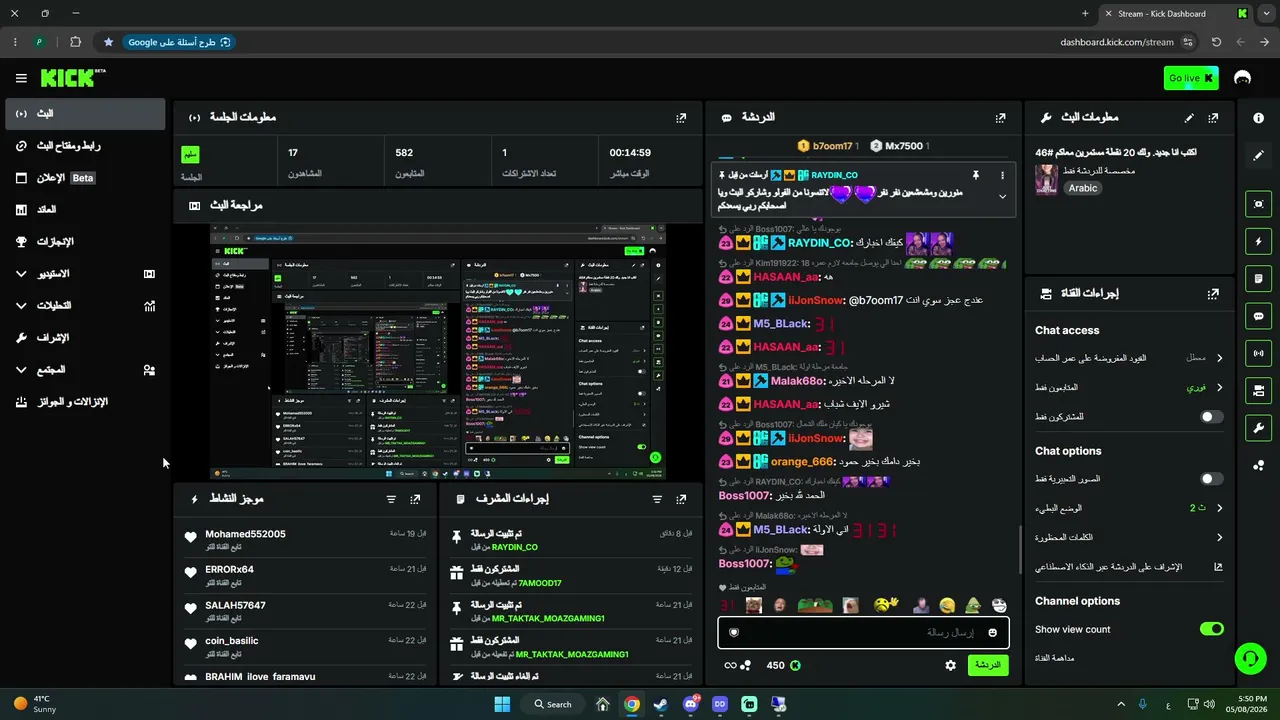The width and height of the screenshot is (1280, 720).
Task: Click the chat message input field
Action: point(863,632)
